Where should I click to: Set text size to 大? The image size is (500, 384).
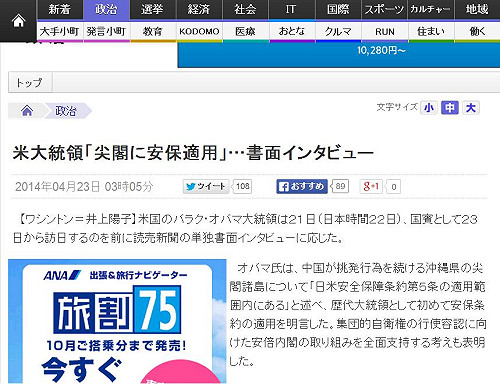tap(471, 108)
